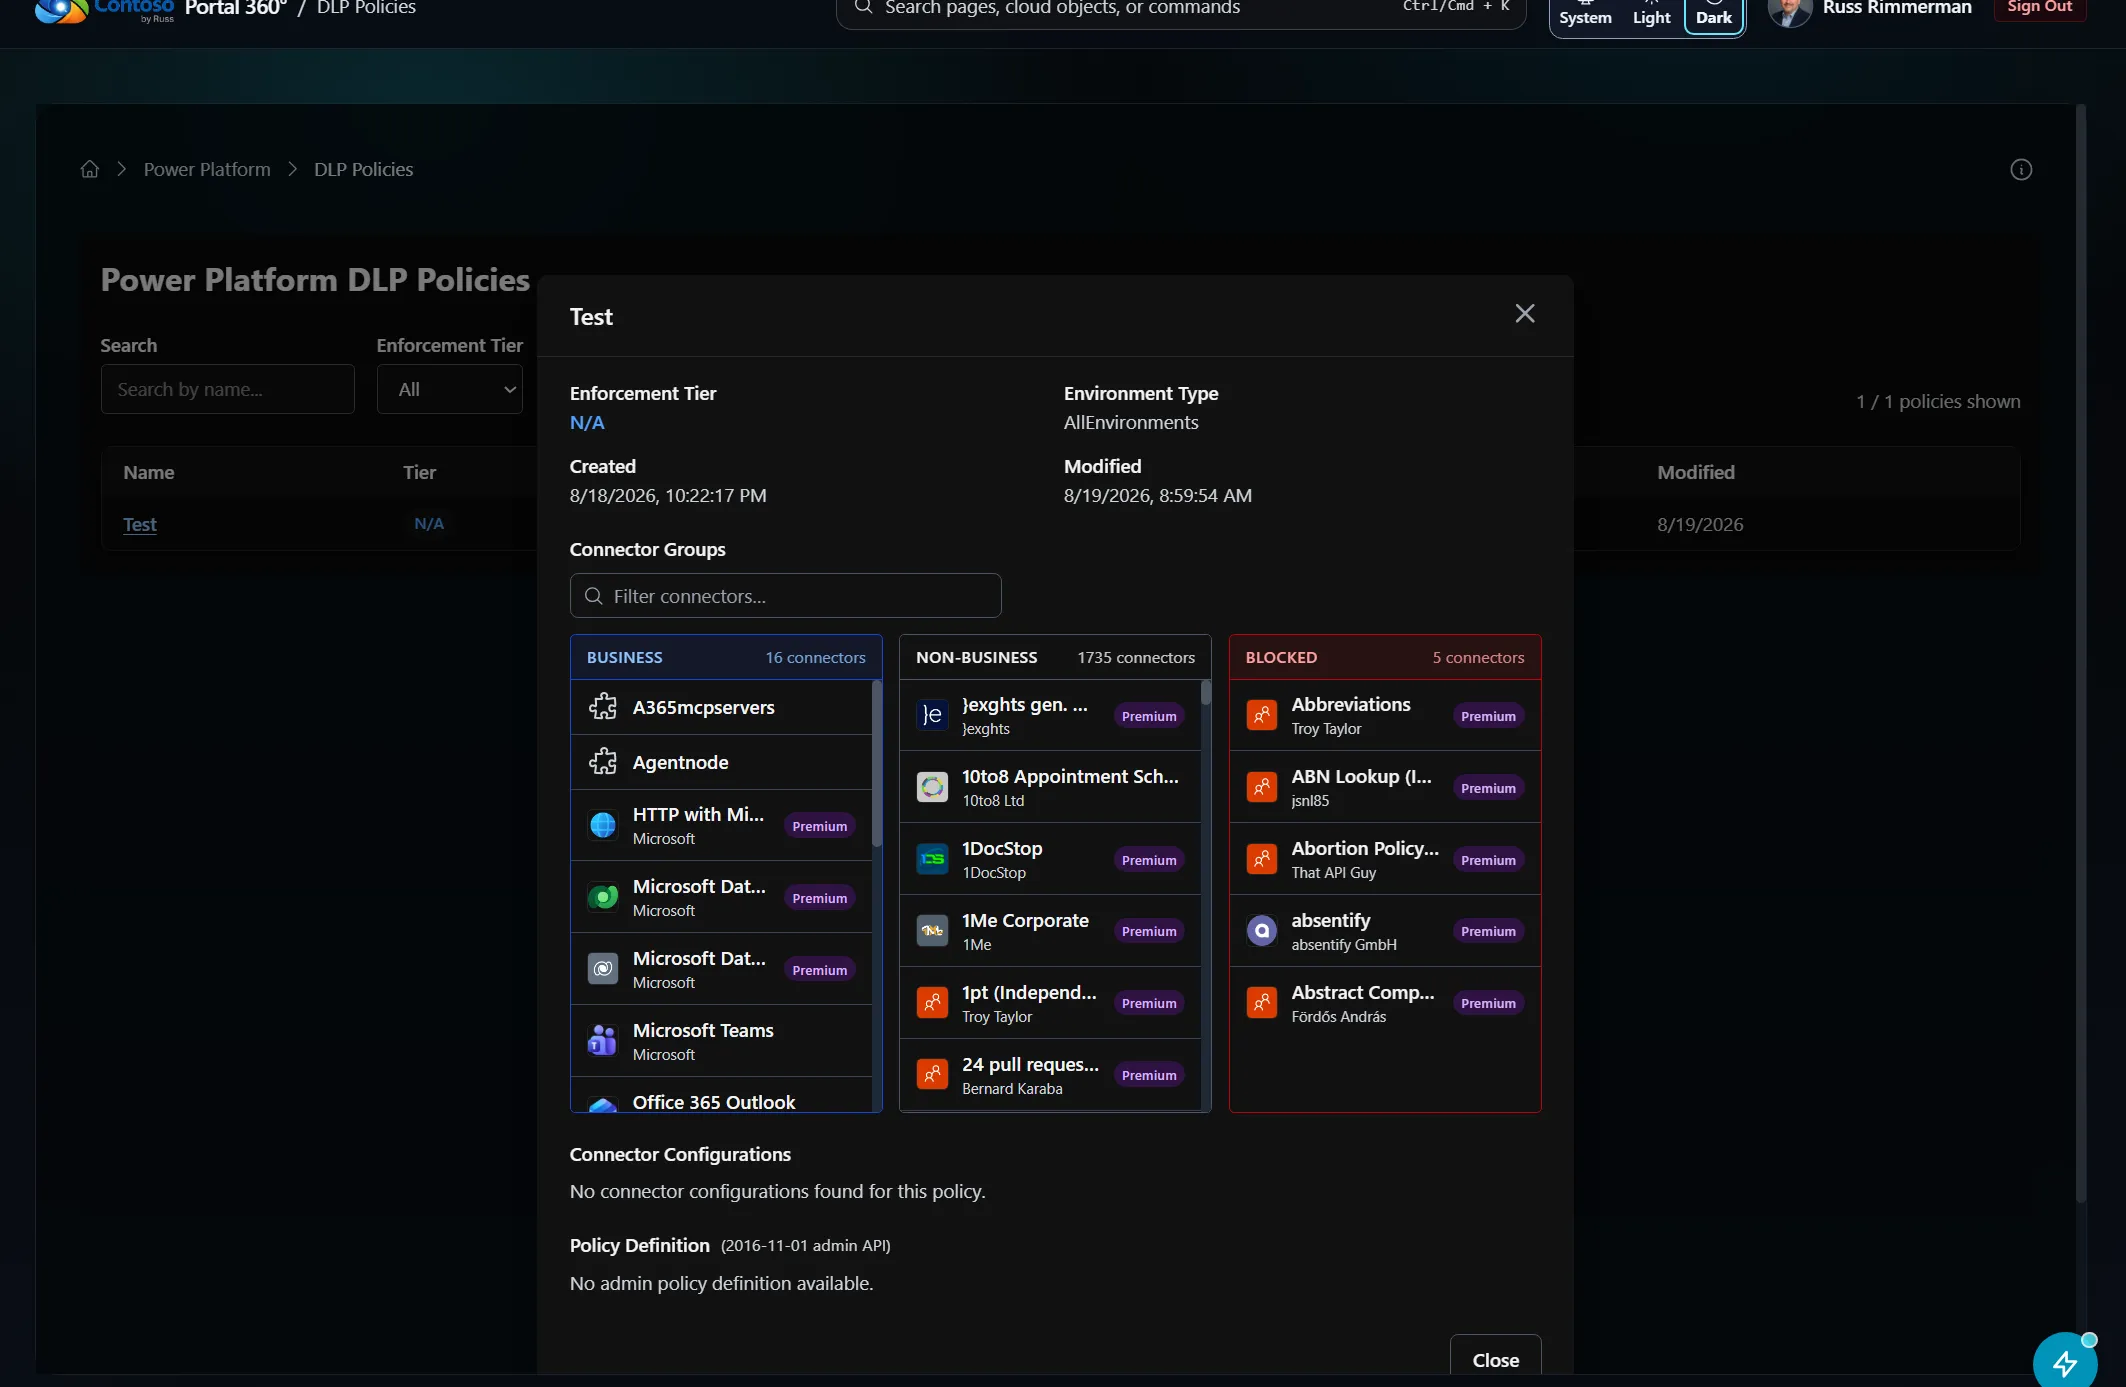Image resolution: width=2126 pixels, height=1387 pixels.
Task: Click the 8/19/2026 modified date cell
Action: tap(1700, 524)
